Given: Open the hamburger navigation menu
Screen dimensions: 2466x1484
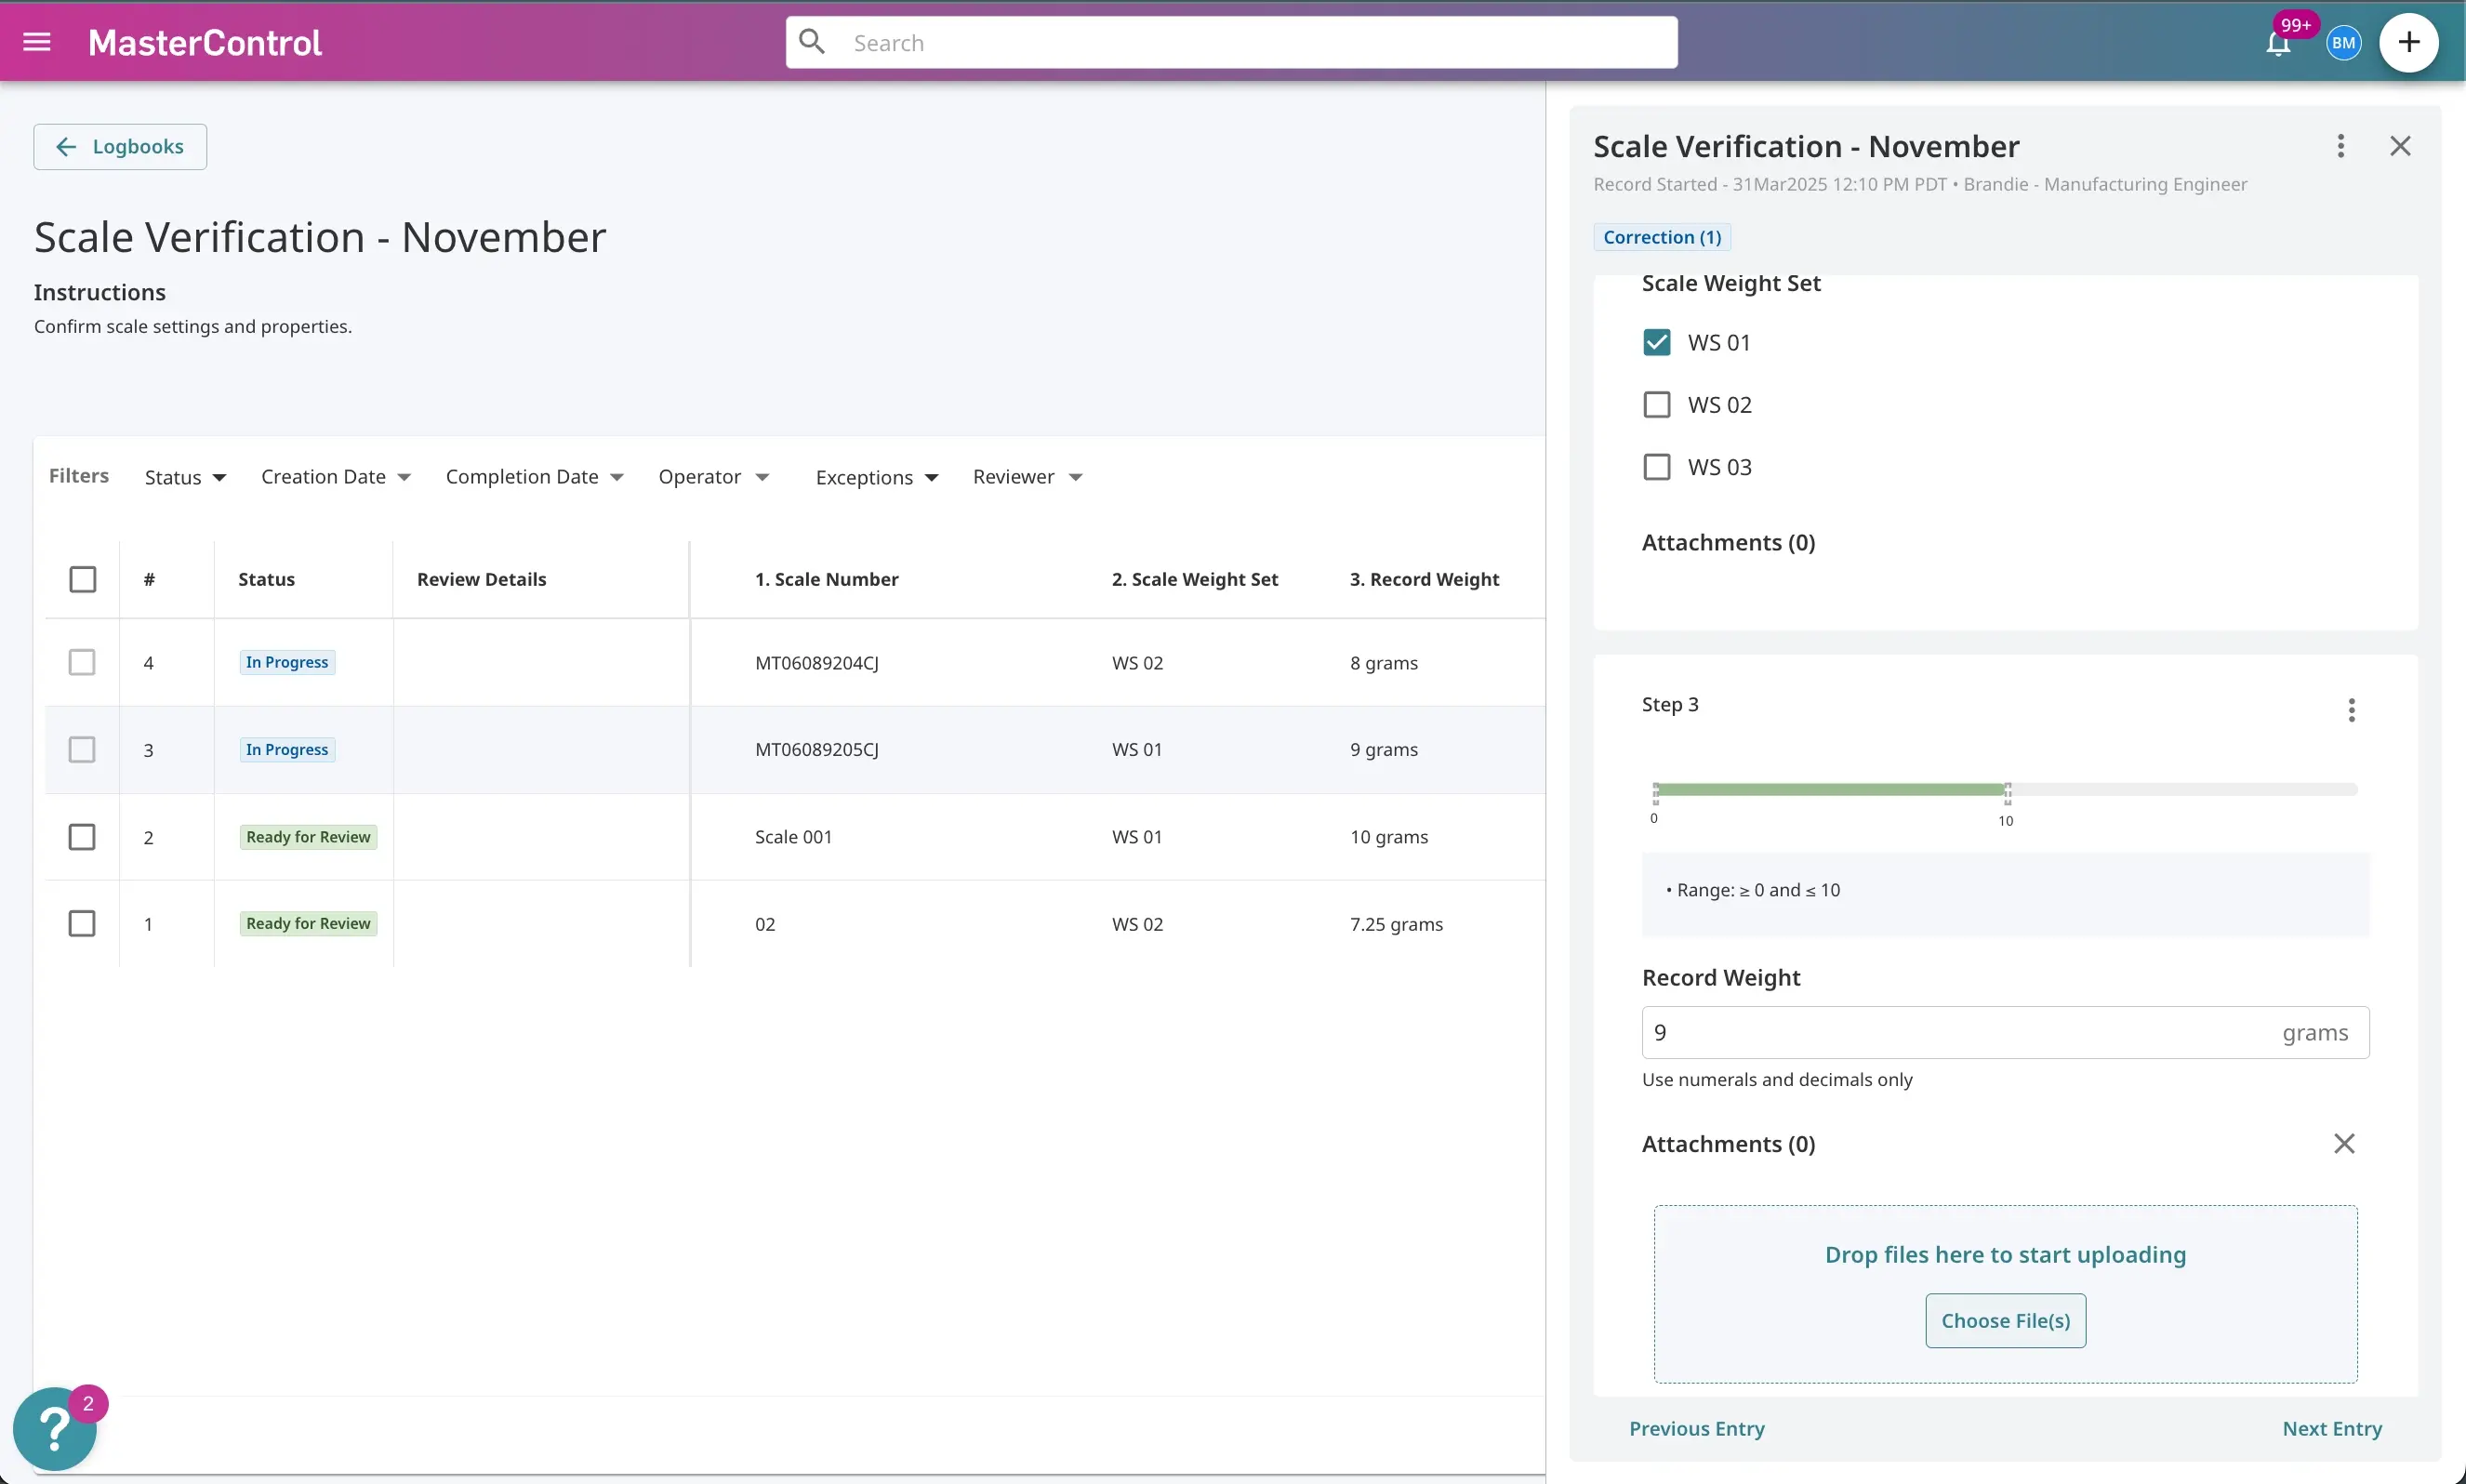Looking at the screenshot, I should click(37, 42).
